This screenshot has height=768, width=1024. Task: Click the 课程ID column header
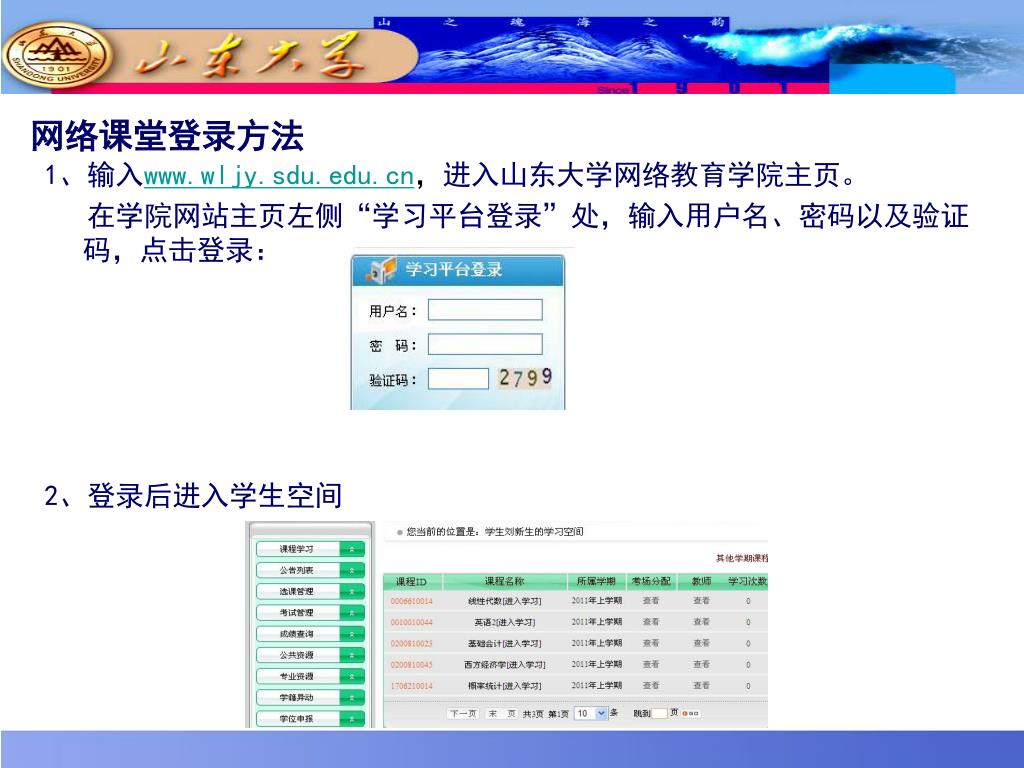411,581
